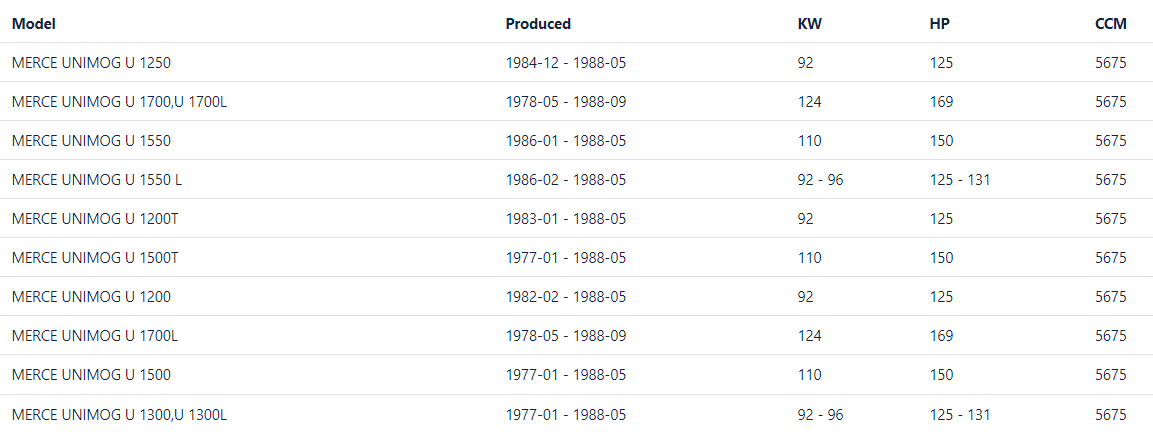
Task: Click production date 1986-02 - 1988-05
Action: click(x=566, y=180)
